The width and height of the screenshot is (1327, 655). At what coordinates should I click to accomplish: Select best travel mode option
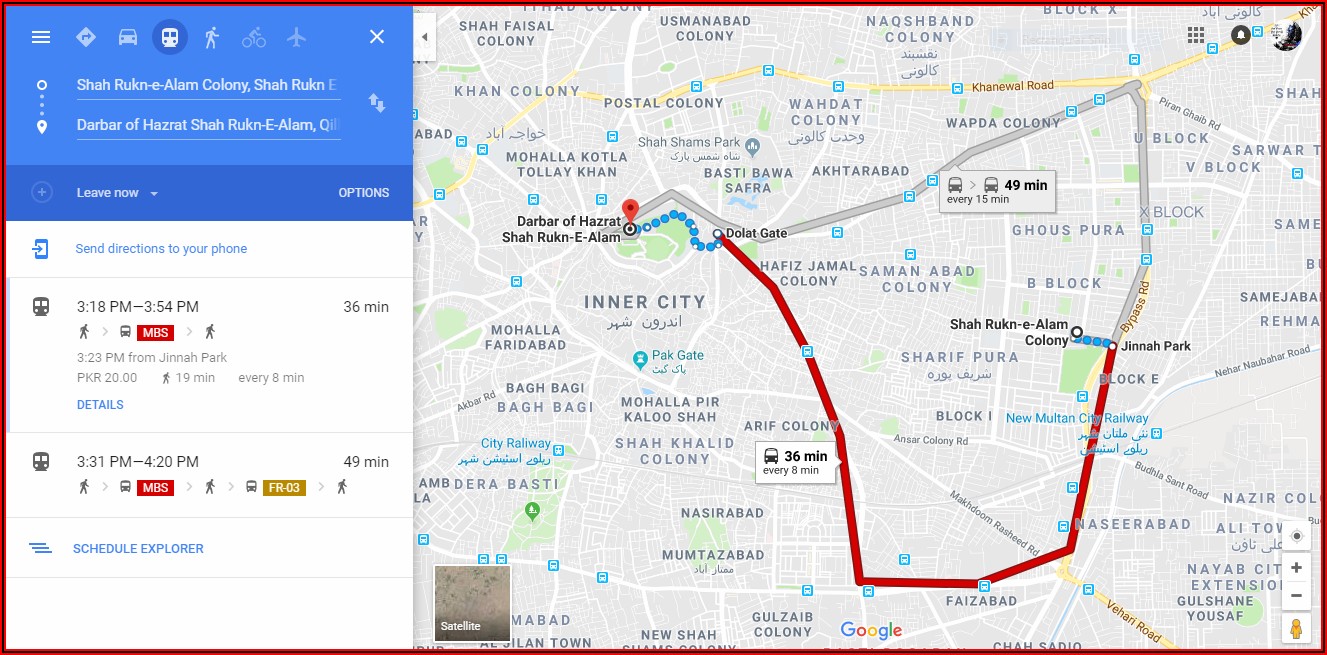(x=86, y=37)
